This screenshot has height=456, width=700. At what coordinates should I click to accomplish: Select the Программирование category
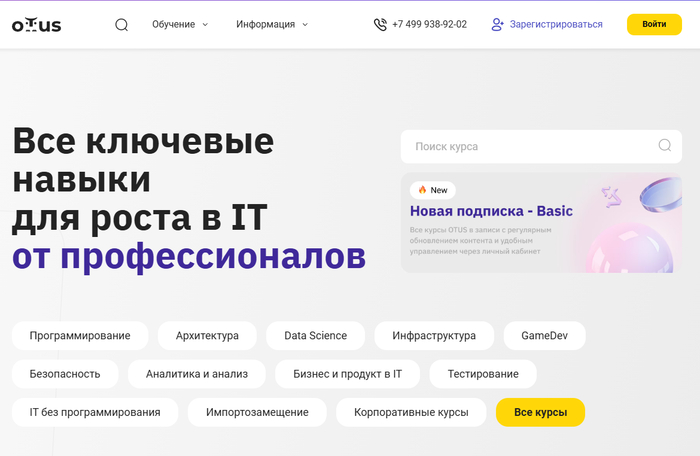point(80,336)
